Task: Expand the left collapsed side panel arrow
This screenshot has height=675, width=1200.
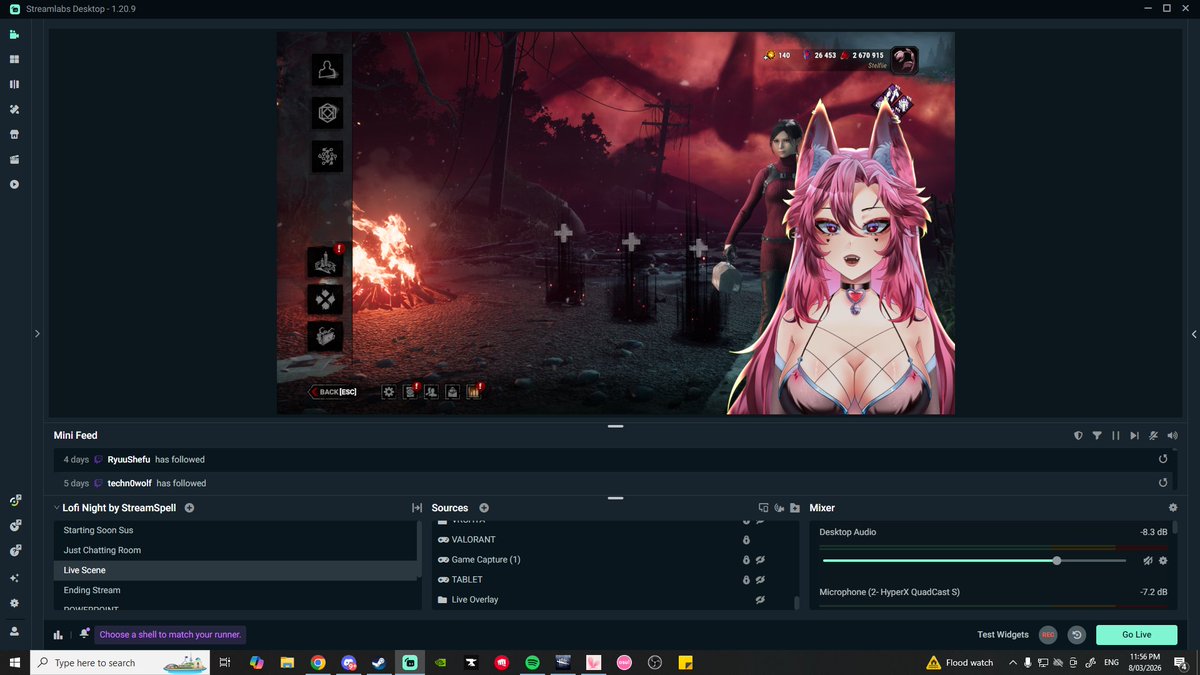Action: [x=37, y=334]
